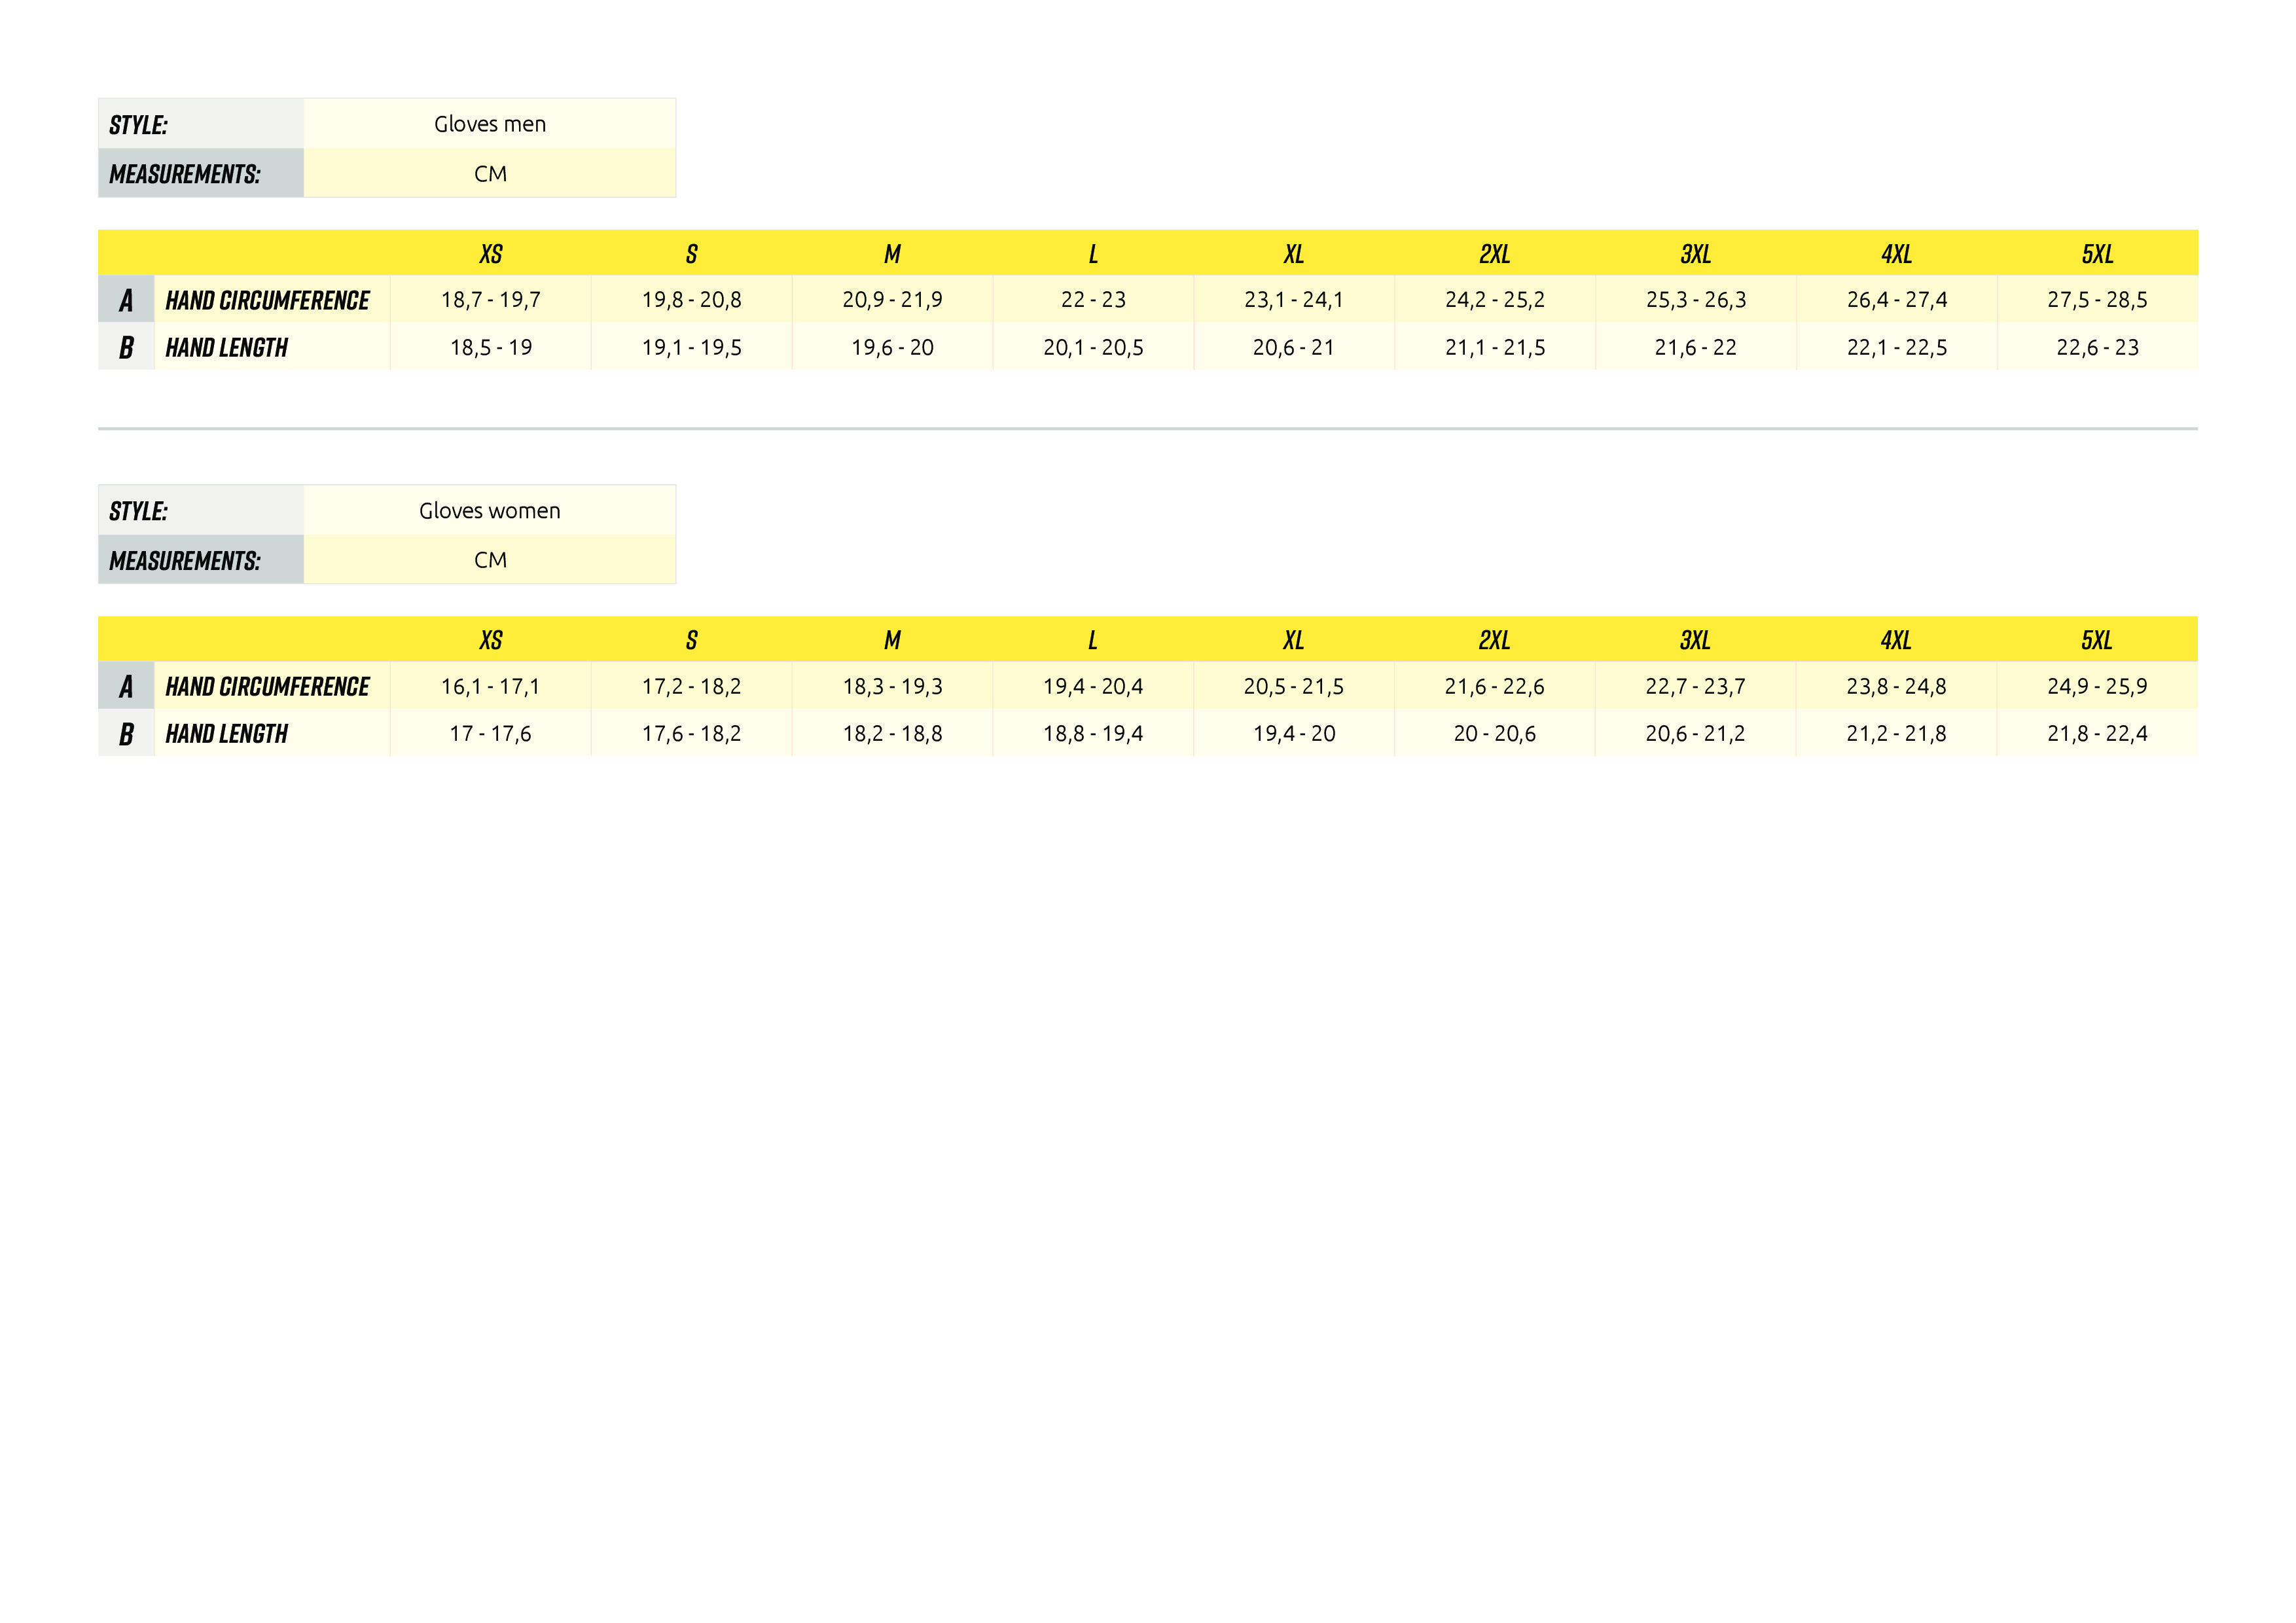
Task: Click the 5XL header in men's table
Action: (2098, 254)
